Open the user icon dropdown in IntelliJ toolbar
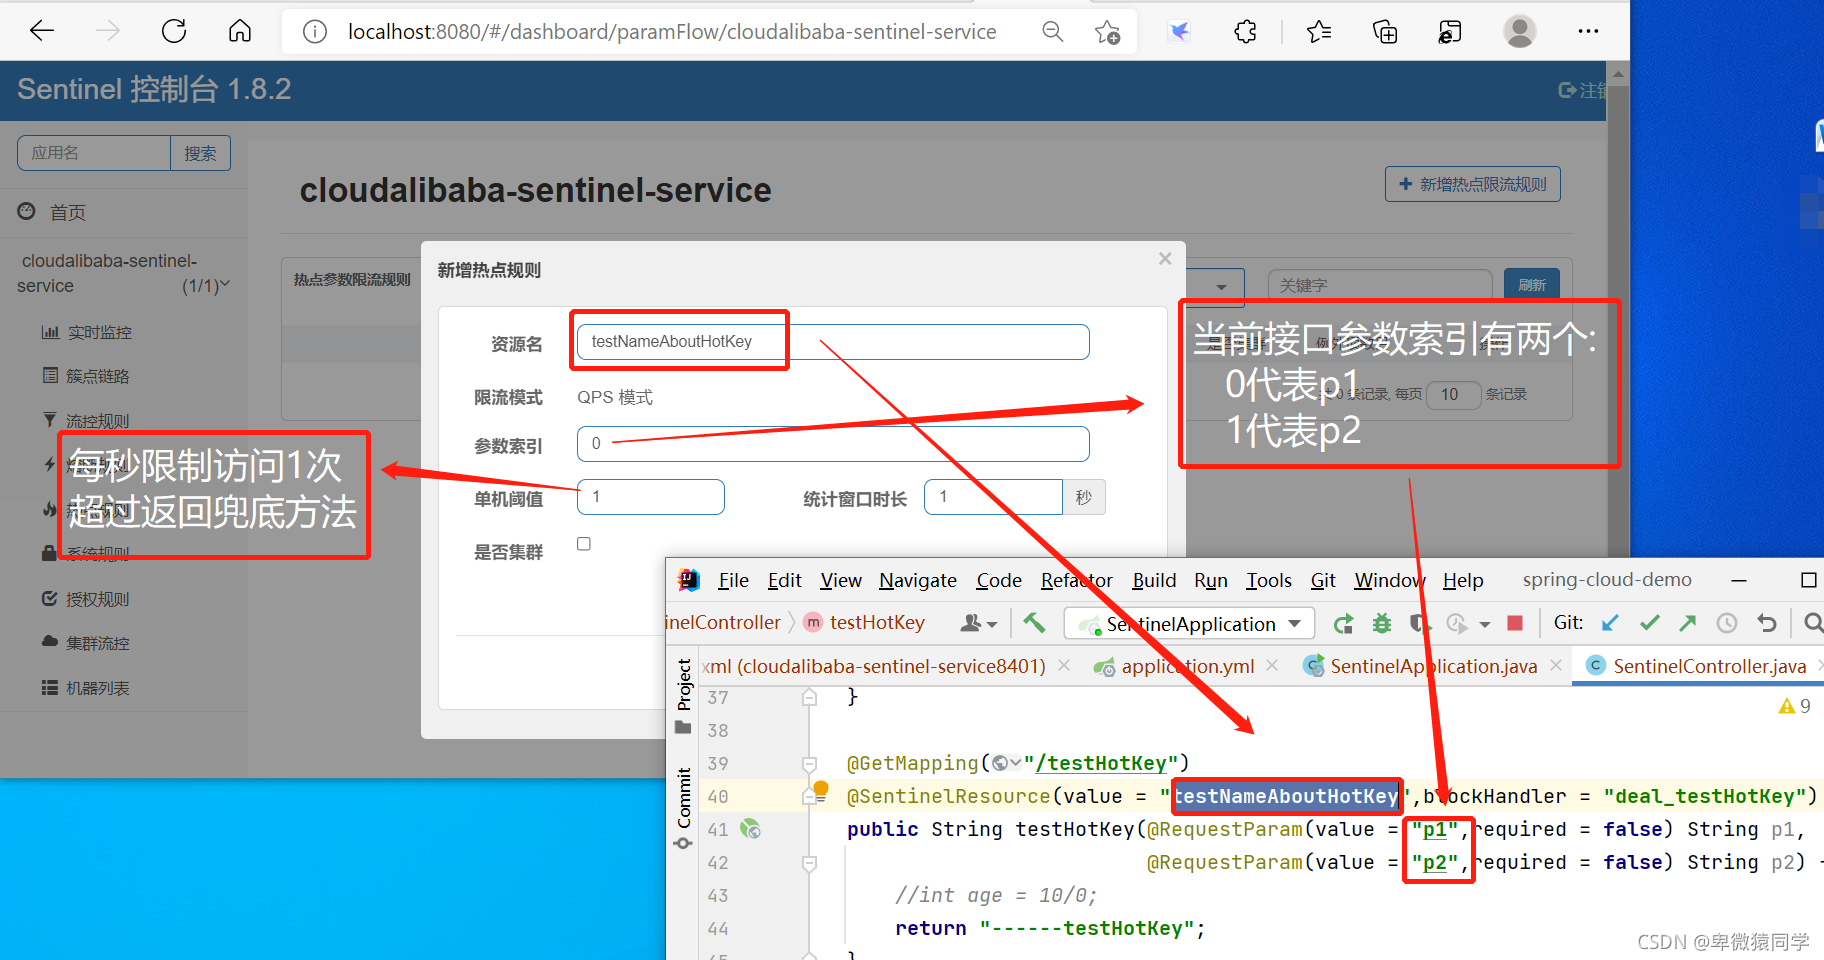 point(978,623)
